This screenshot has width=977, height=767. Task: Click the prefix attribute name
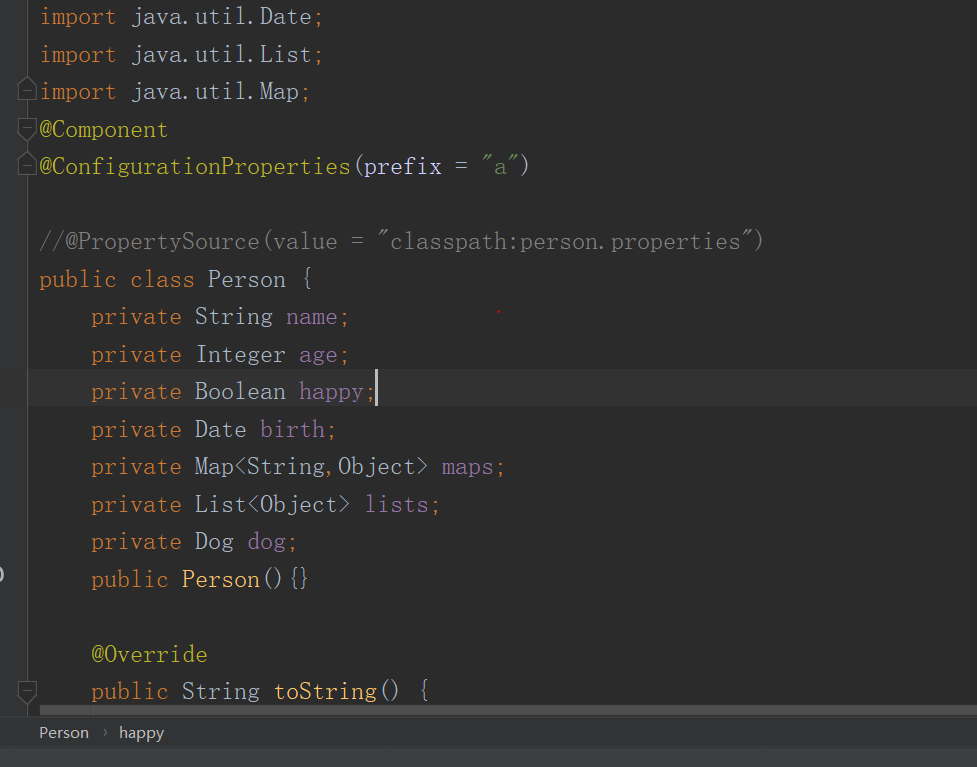point(403,166)
